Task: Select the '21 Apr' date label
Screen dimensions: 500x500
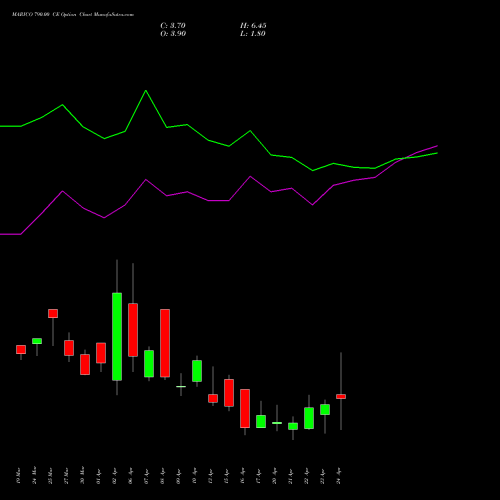Action: tap(290, 475)
